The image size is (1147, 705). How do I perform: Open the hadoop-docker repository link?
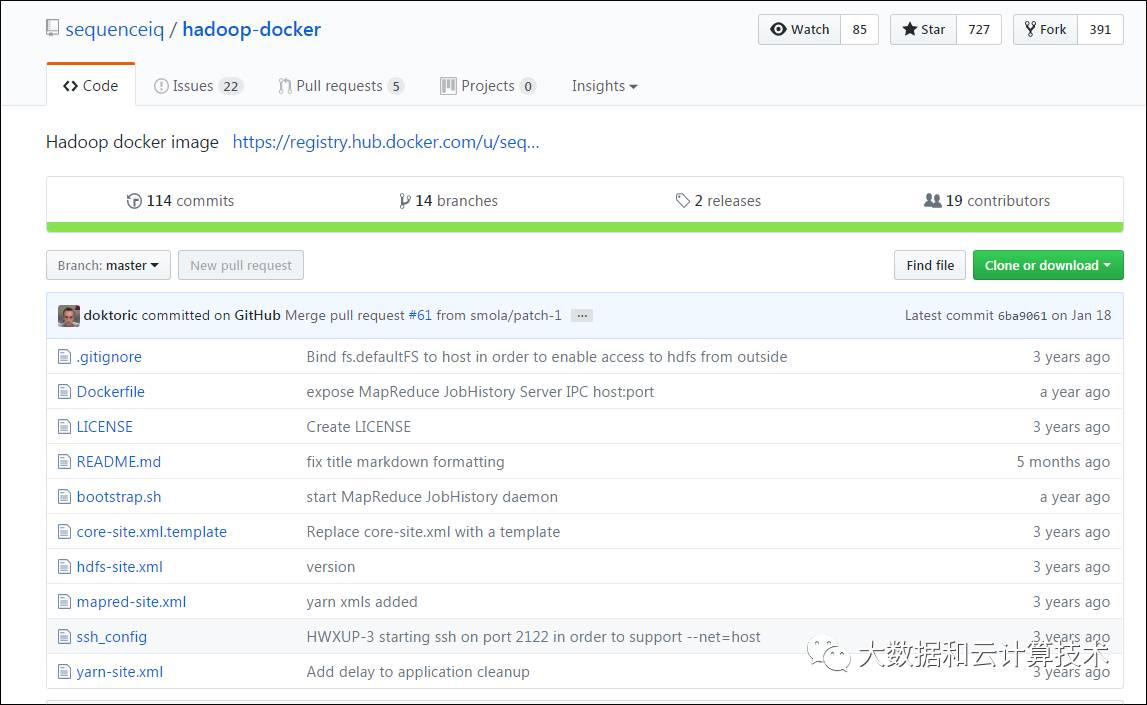tap(252, 29)
